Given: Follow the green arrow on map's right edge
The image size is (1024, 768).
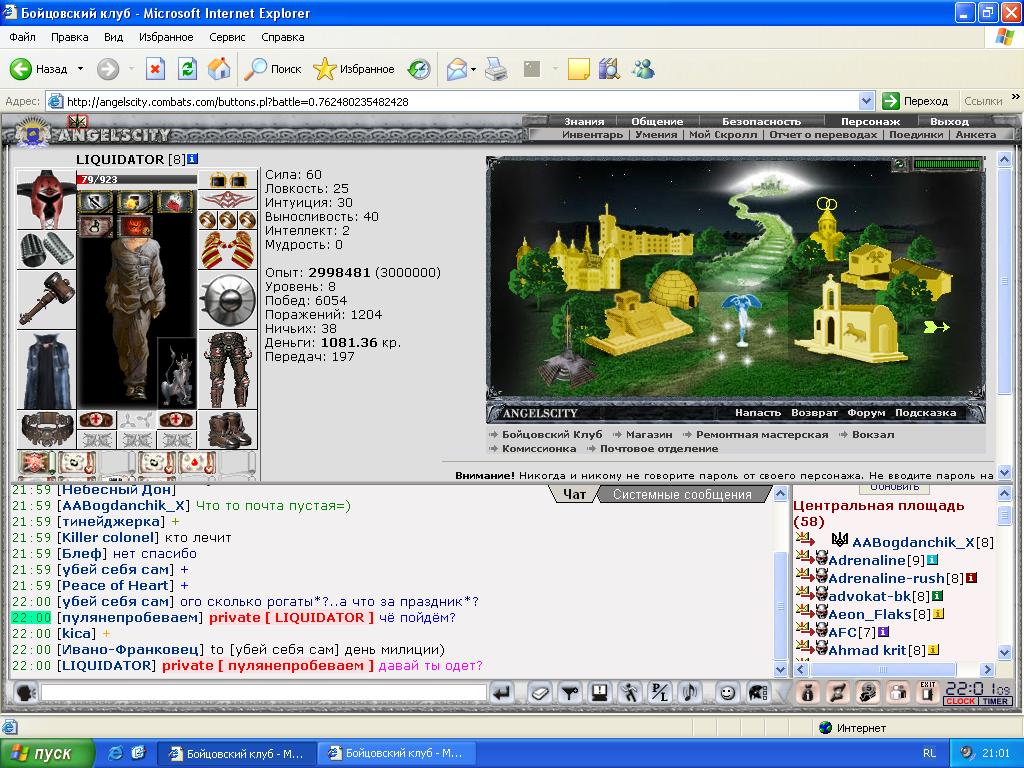Looking at the screenshot, I should pos(936,327).
